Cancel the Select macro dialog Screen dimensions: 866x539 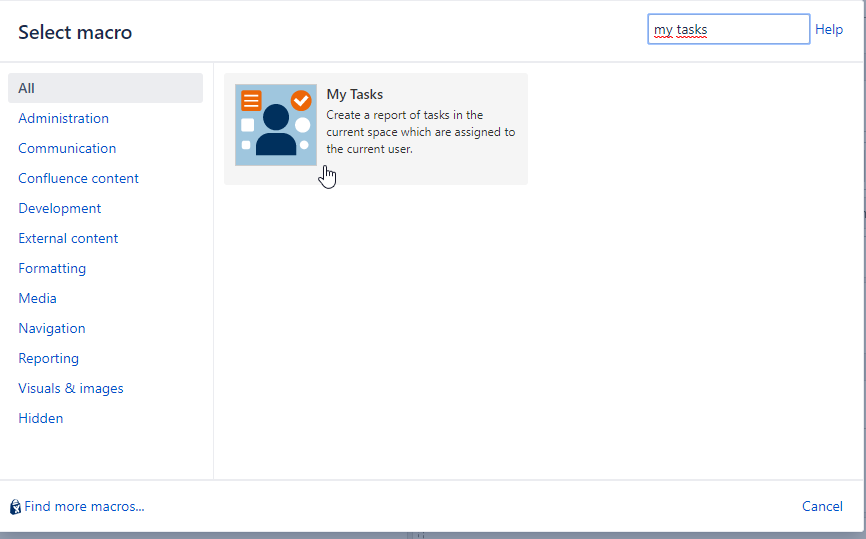click(x=822, y=507)
